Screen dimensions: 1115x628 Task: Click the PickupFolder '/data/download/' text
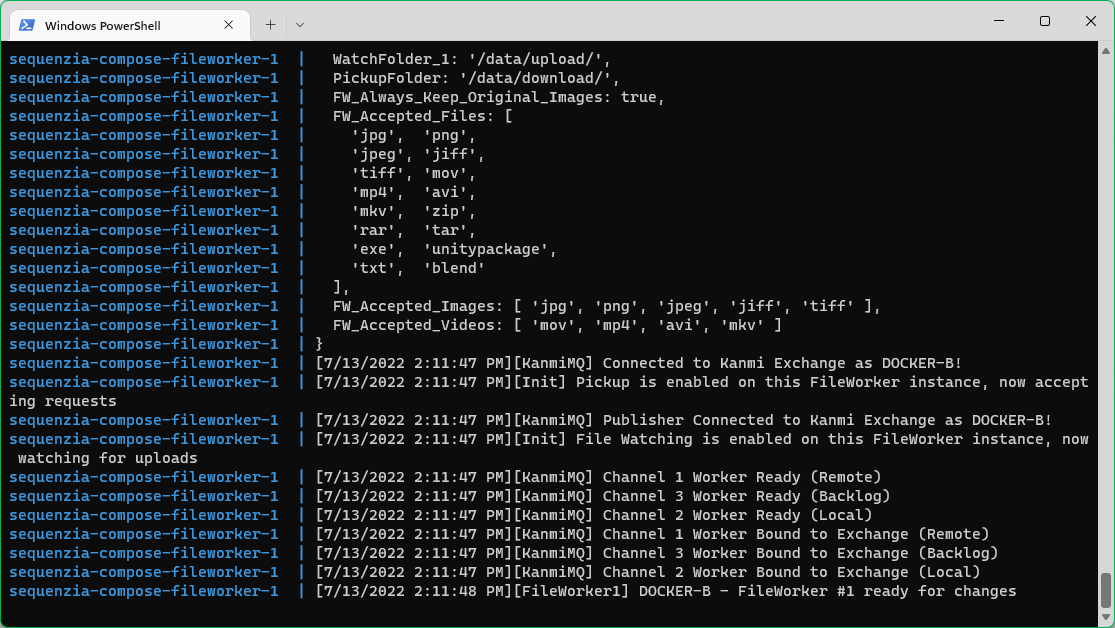pos(476,78)
